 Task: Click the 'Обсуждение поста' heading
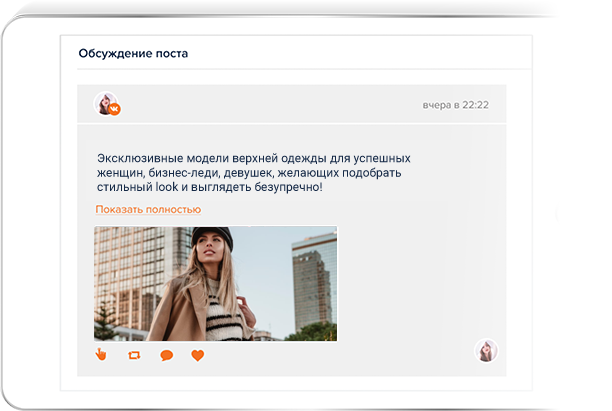coord(133,54)
